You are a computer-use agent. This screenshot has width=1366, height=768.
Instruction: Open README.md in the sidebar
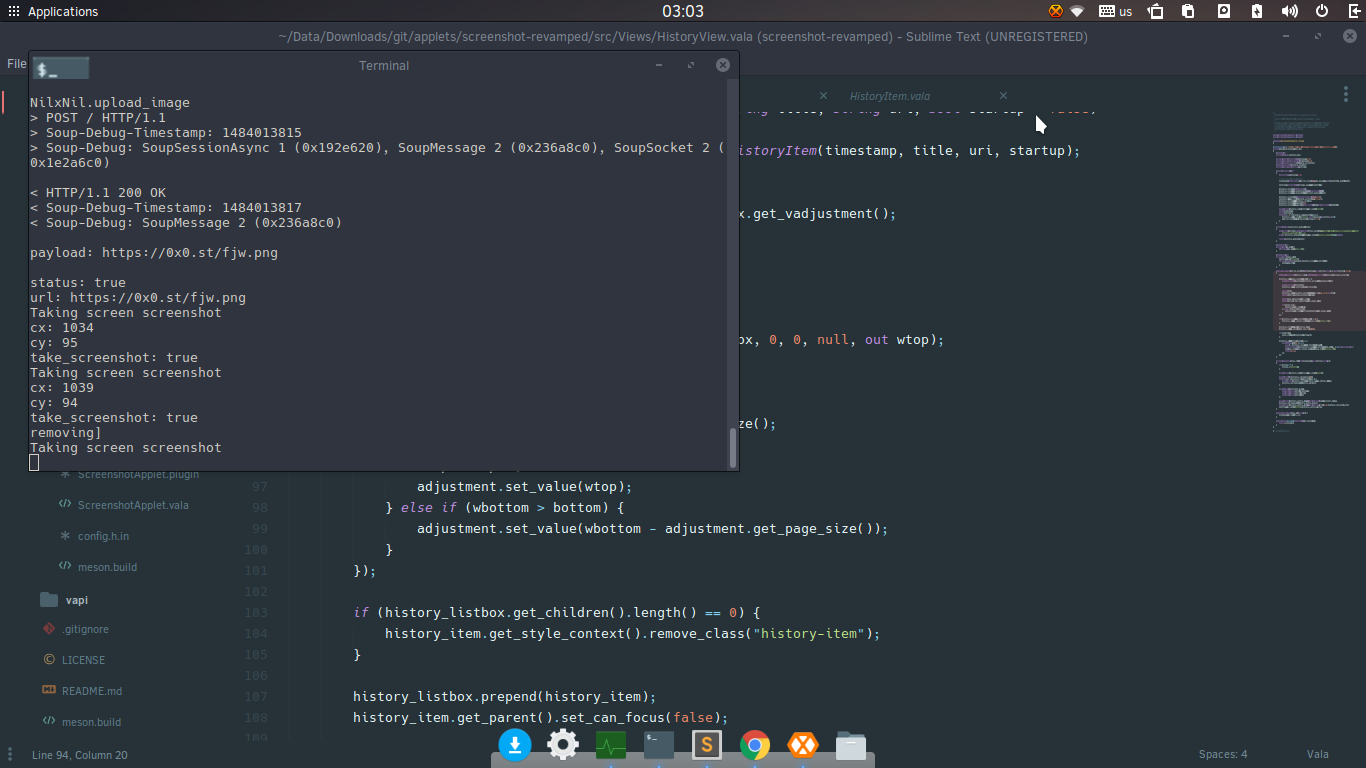[x=92, y=691]
